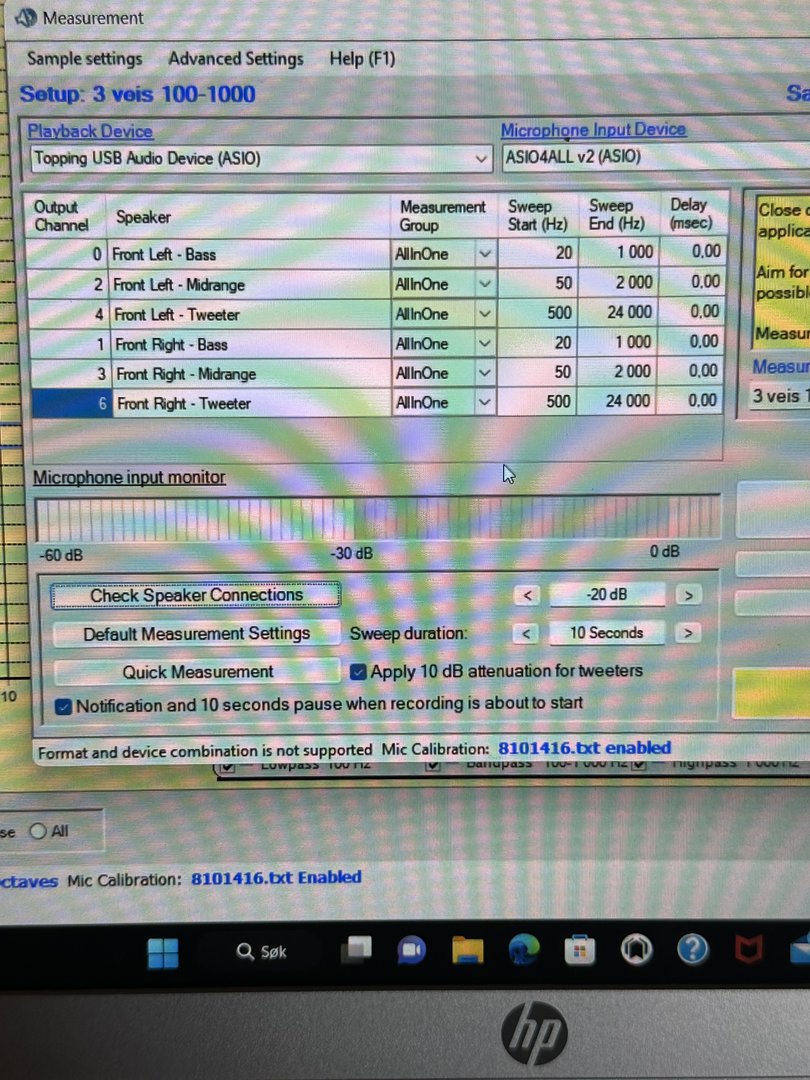Click Delay value for Front Left - Midrange
The image size is (810, 1080).
click(692, 281)
